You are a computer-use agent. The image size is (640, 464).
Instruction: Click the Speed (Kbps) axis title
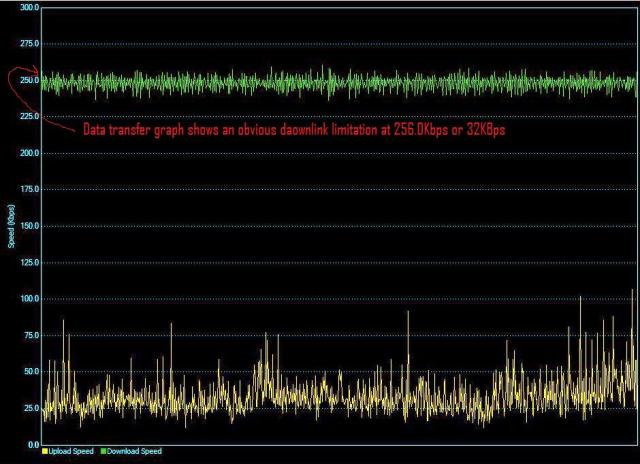click(11, 226)
